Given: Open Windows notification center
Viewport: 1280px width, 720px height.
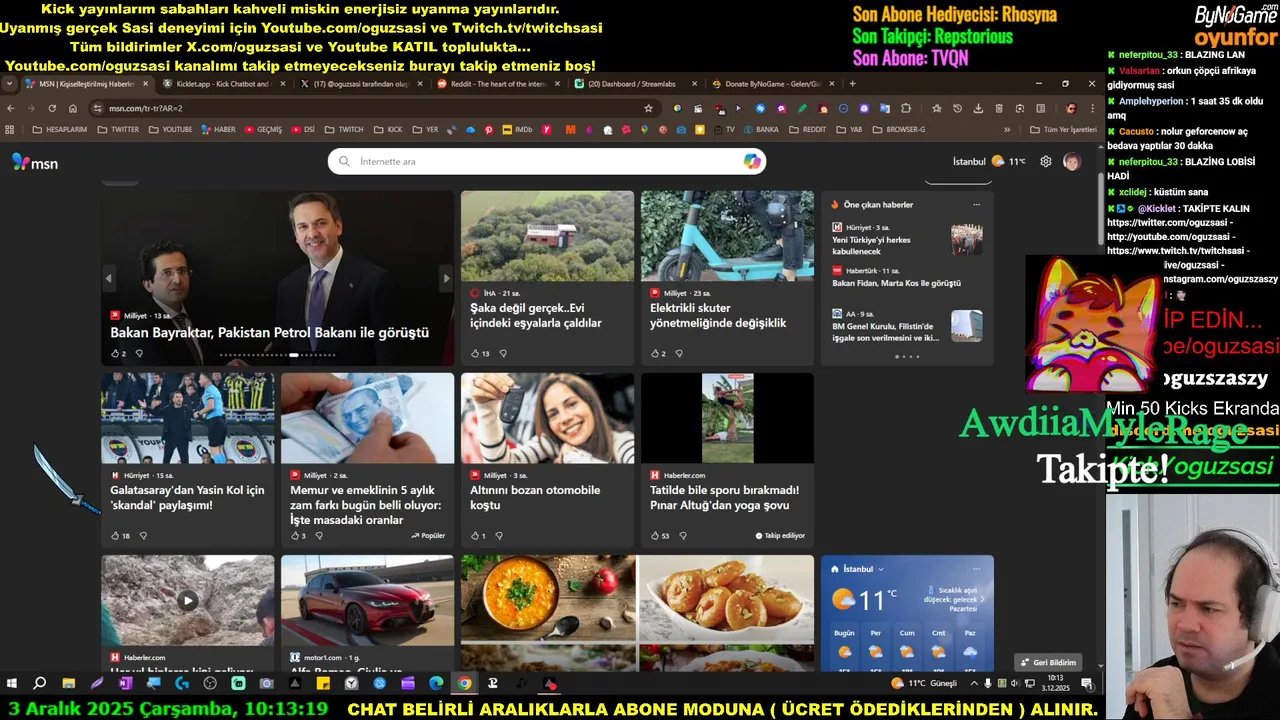Looking at the screenshot, I should pyautogui.click(x=1087, y=684).
